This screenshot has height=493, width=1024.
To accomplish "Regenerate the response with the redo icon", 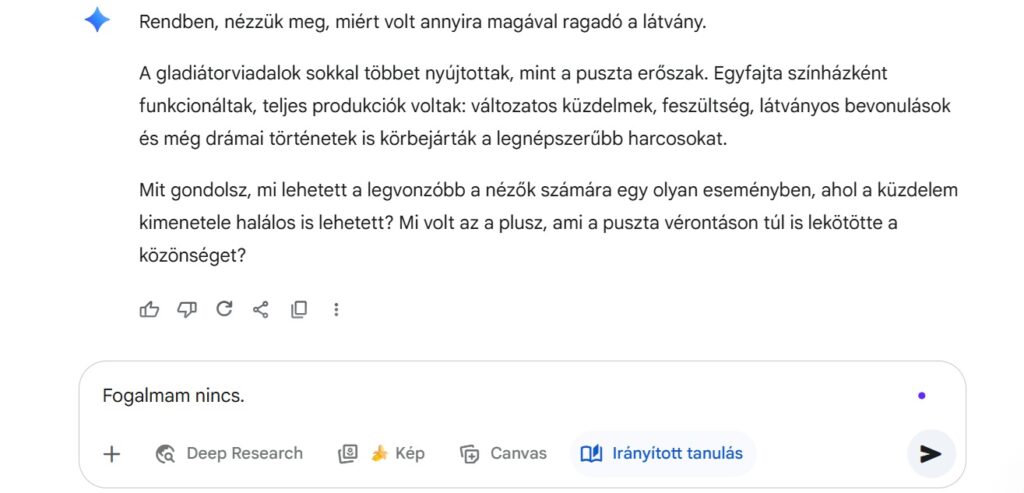I will click(x=224, y=310).
